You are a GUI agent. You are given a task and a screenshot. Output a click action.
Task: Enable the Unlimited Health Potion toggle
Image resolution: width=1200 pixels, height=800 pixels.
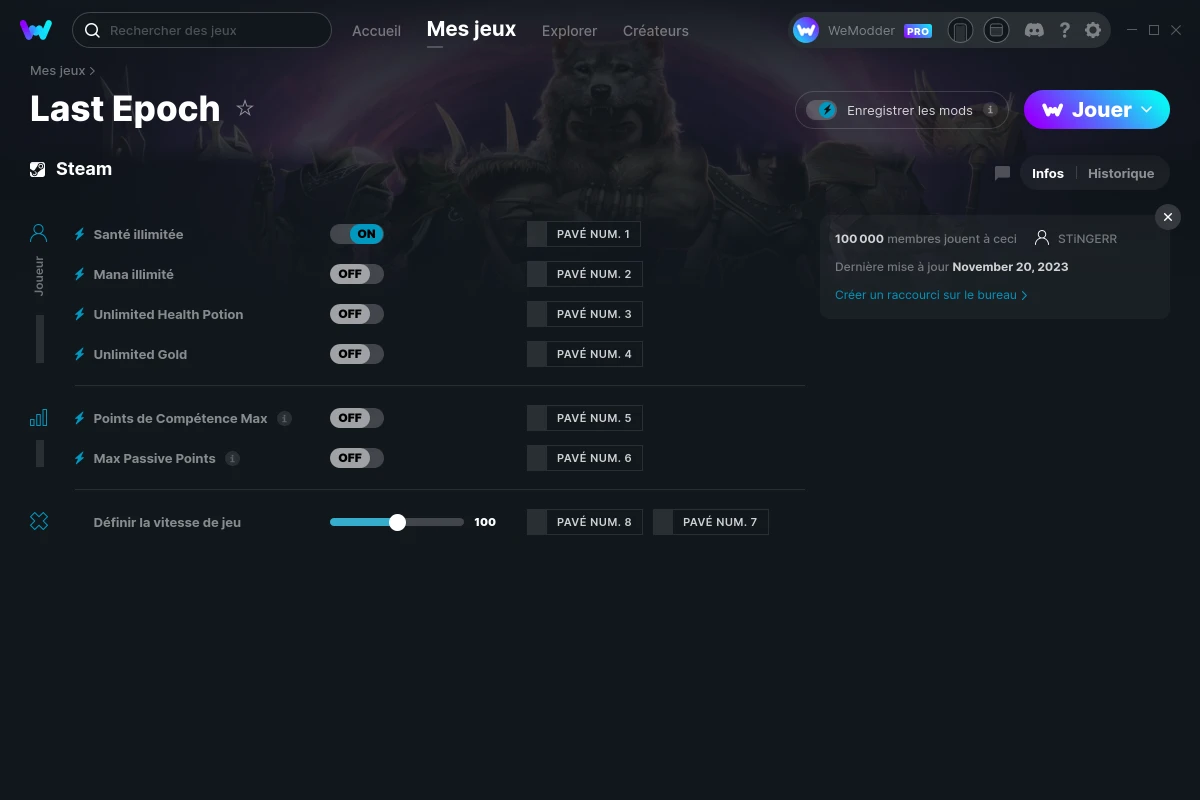(357, 314)
